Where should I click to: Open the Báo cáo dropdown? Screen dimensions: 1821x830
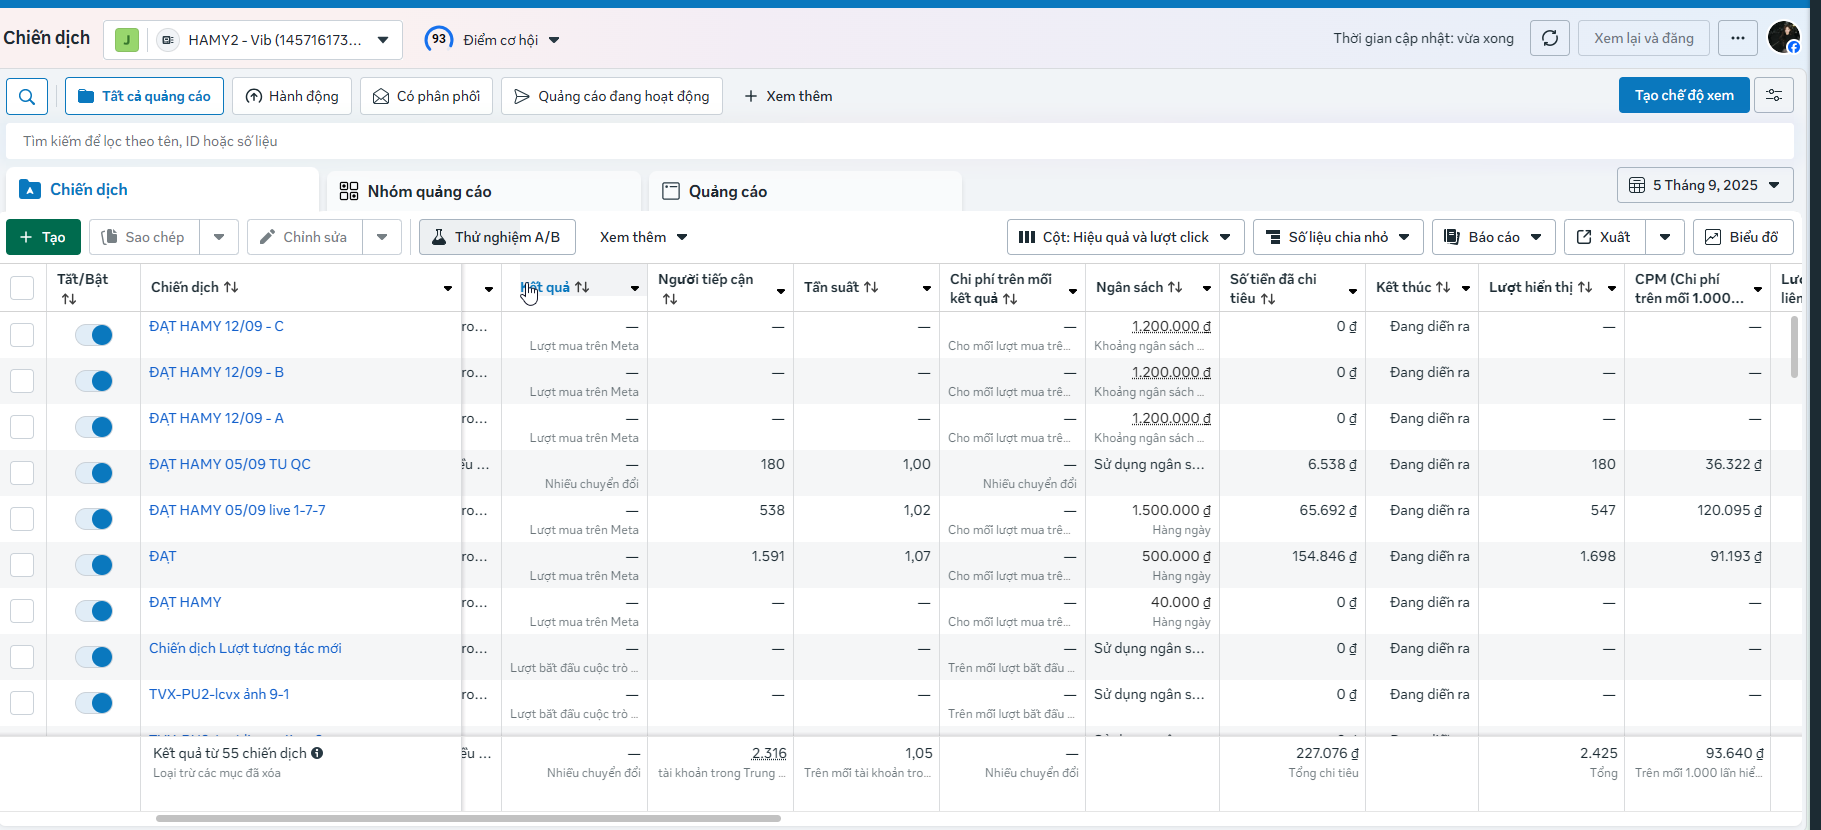point(1494,237)
